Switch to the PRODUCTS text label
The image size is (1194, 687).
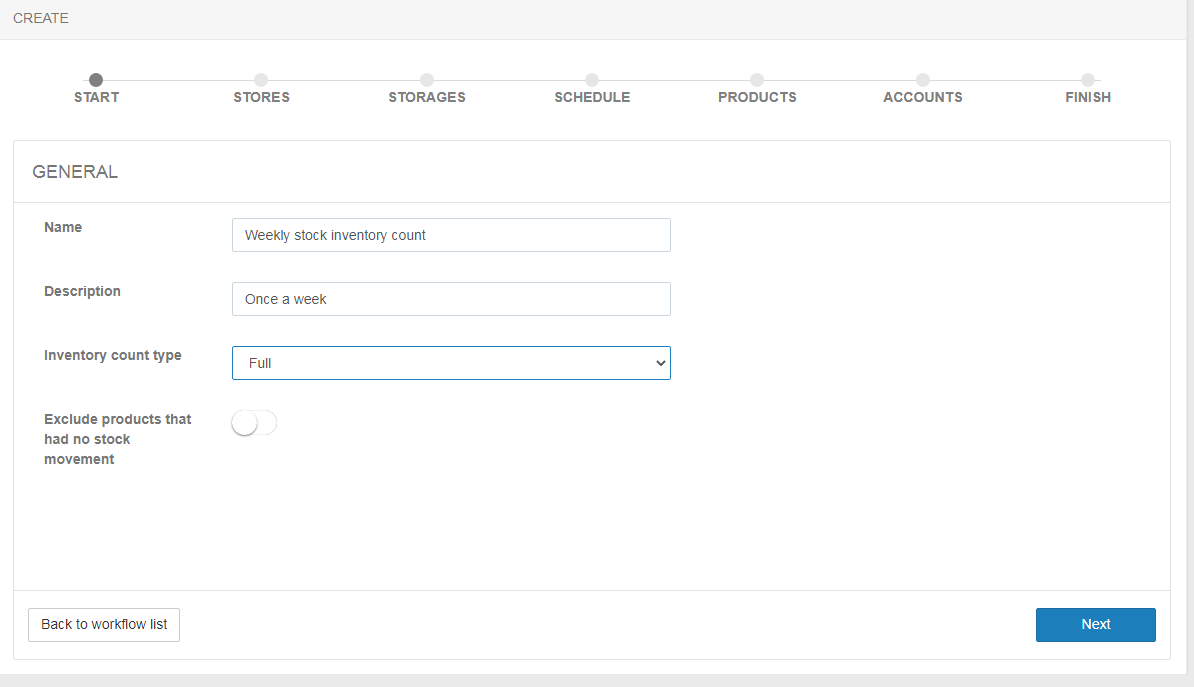click(757, 98)
